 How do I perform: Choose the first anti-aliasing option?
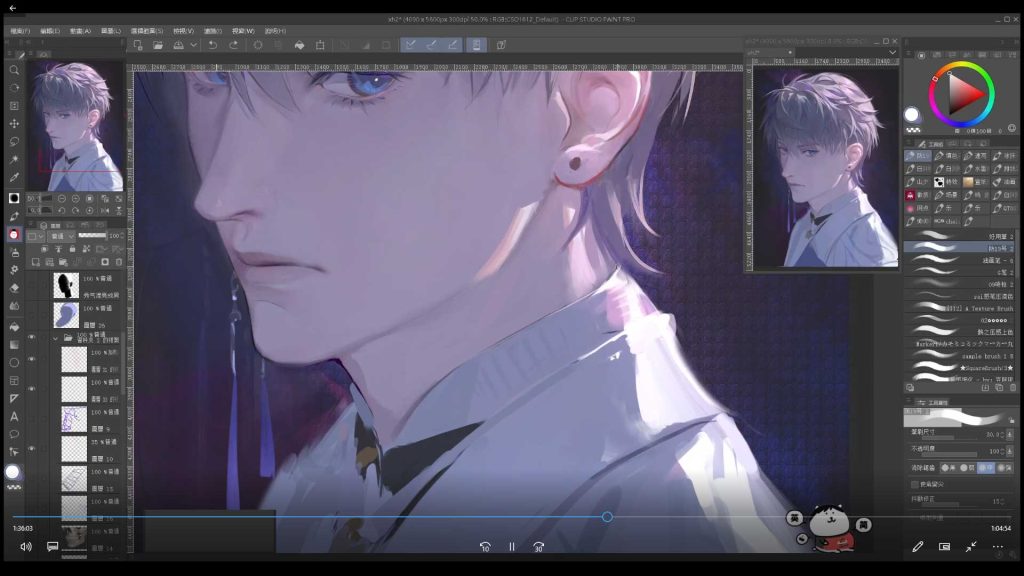coord(948,468)
